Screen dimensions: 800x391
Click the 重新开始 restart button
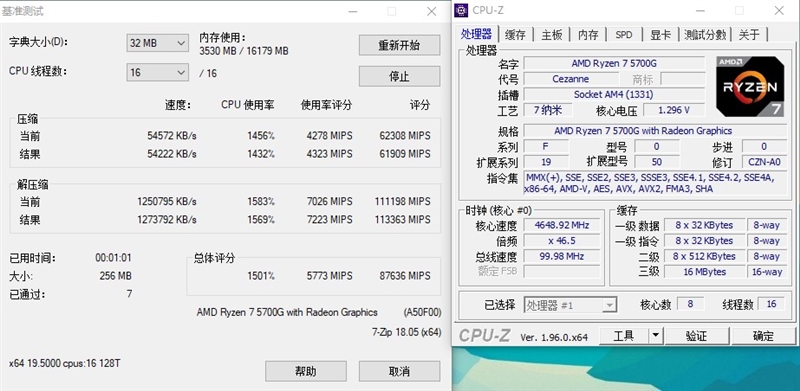point(399,45)
